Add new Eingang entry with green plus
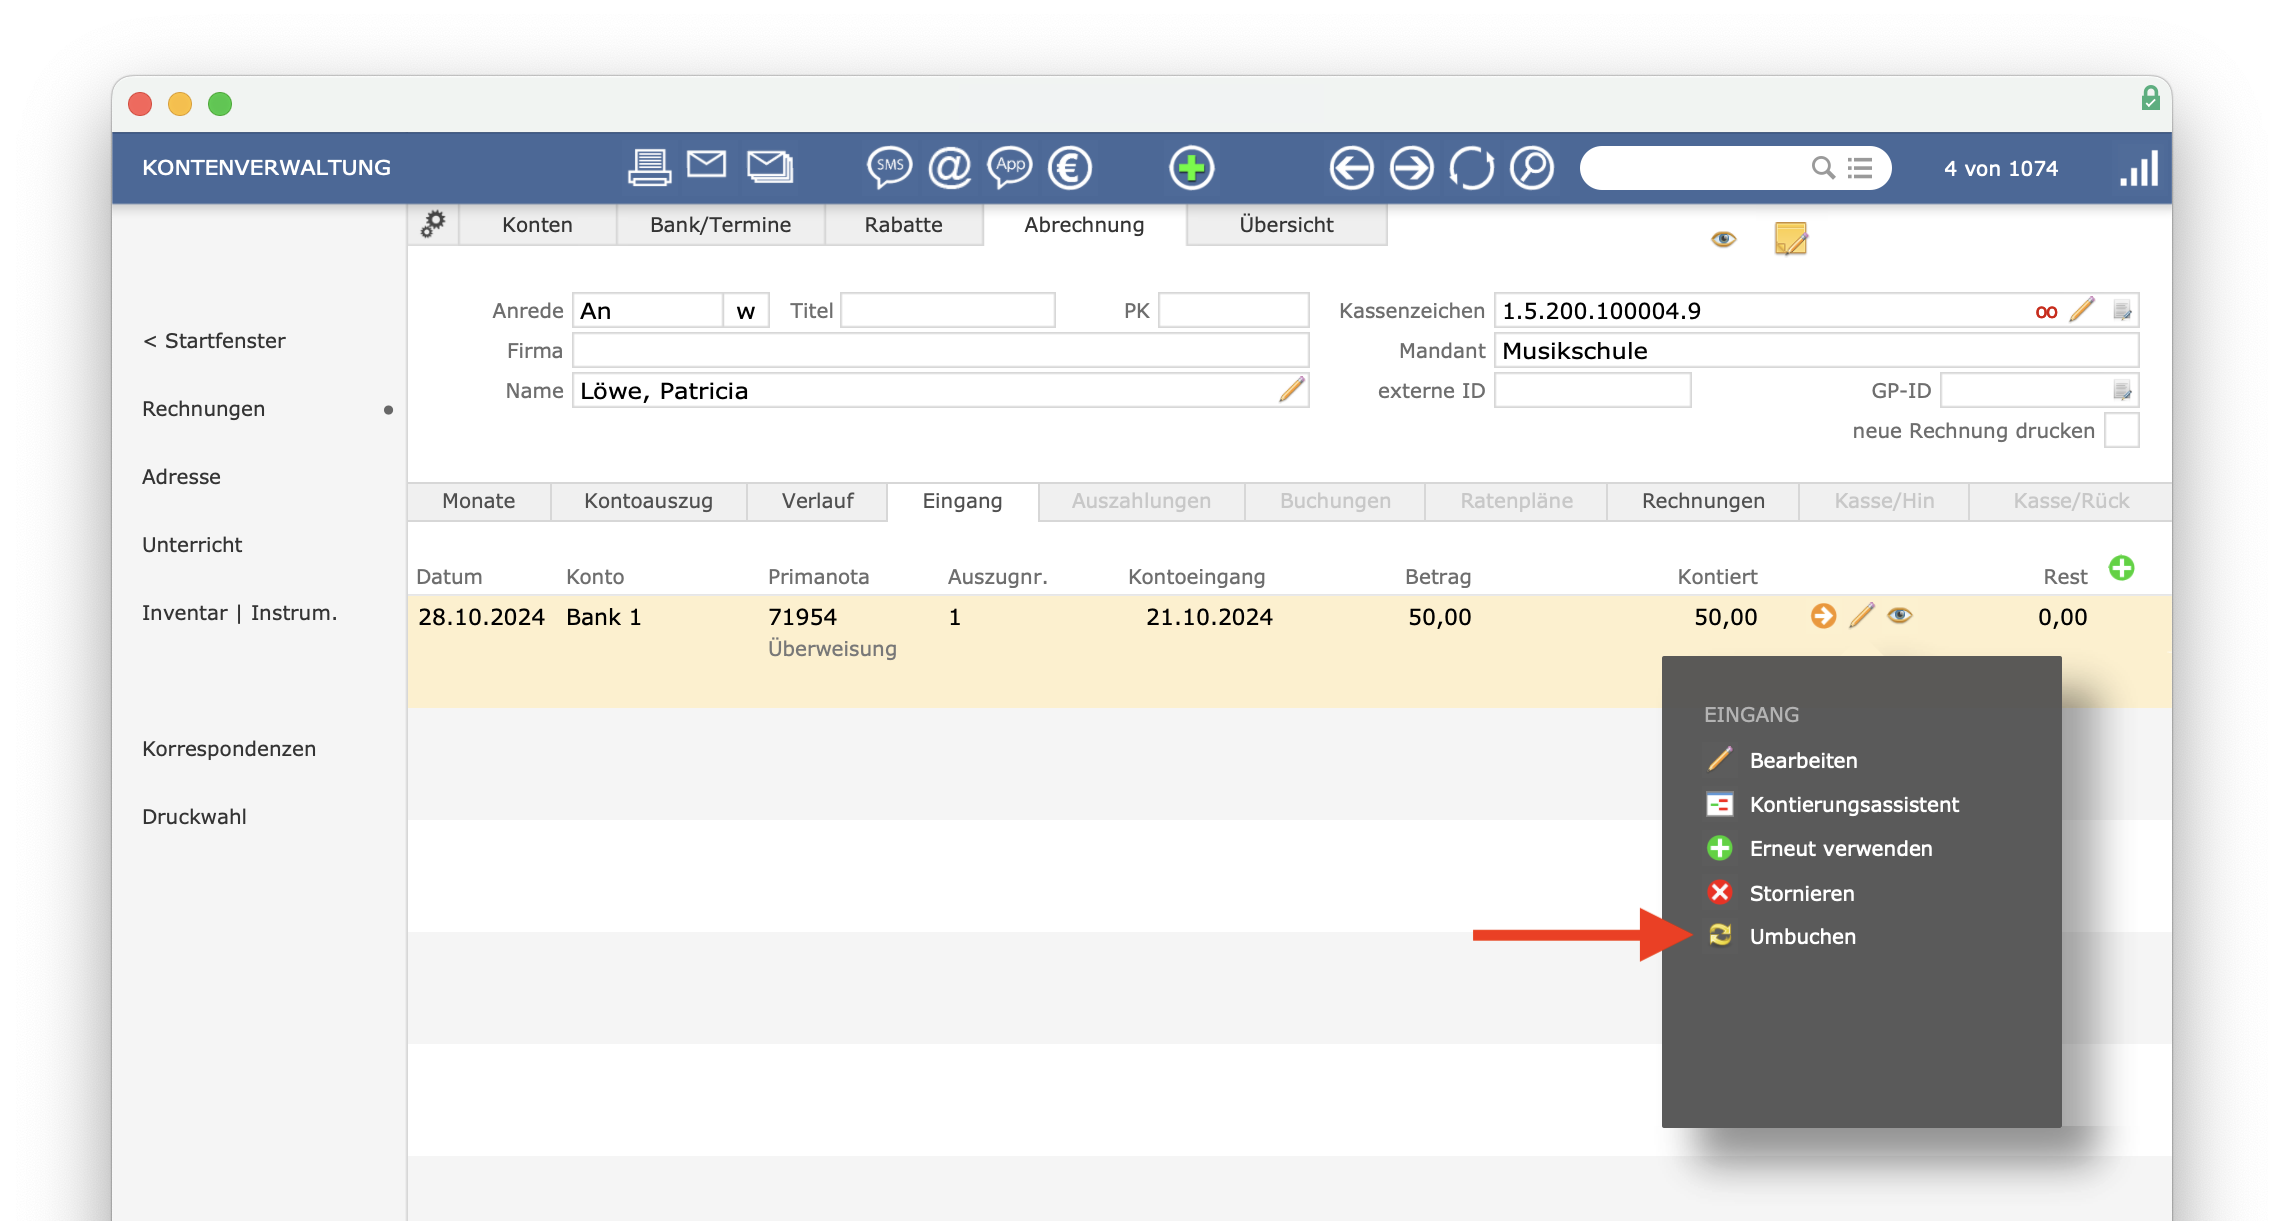 2121,568
